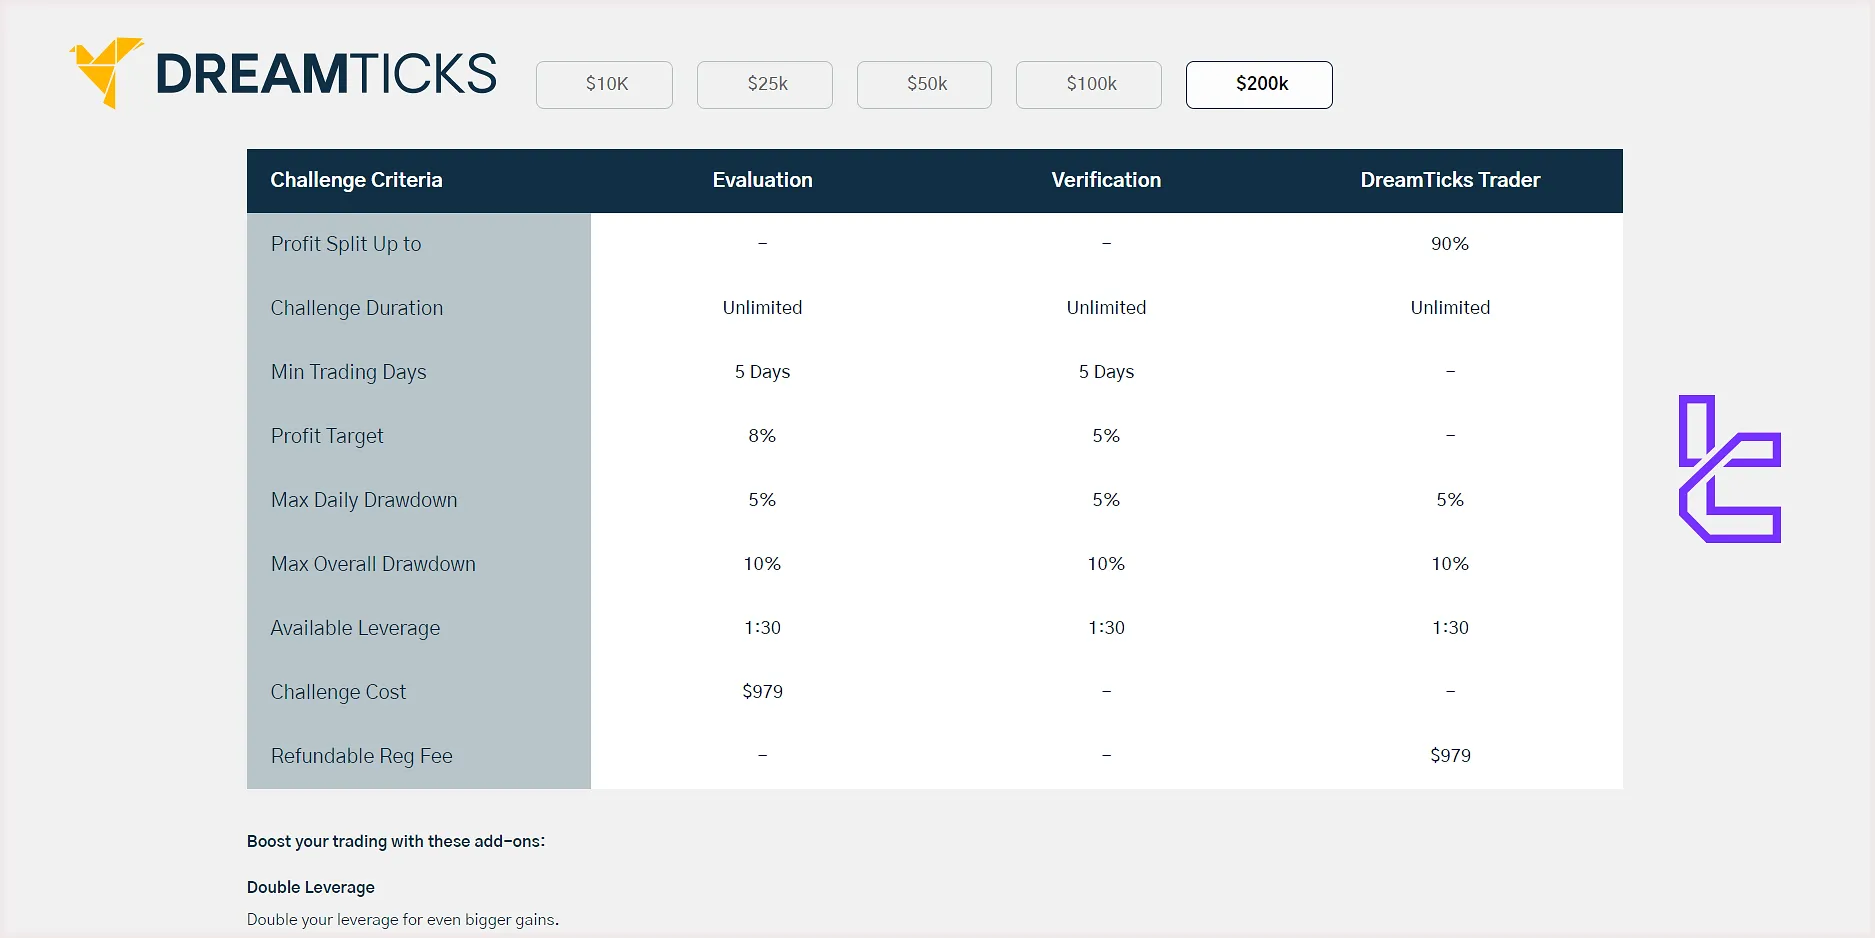Image resolution: width=1875 pixels, height=938 pixels.
Task: Click the Max Overall Drawdown row label
Action: [x=373, y=564]
